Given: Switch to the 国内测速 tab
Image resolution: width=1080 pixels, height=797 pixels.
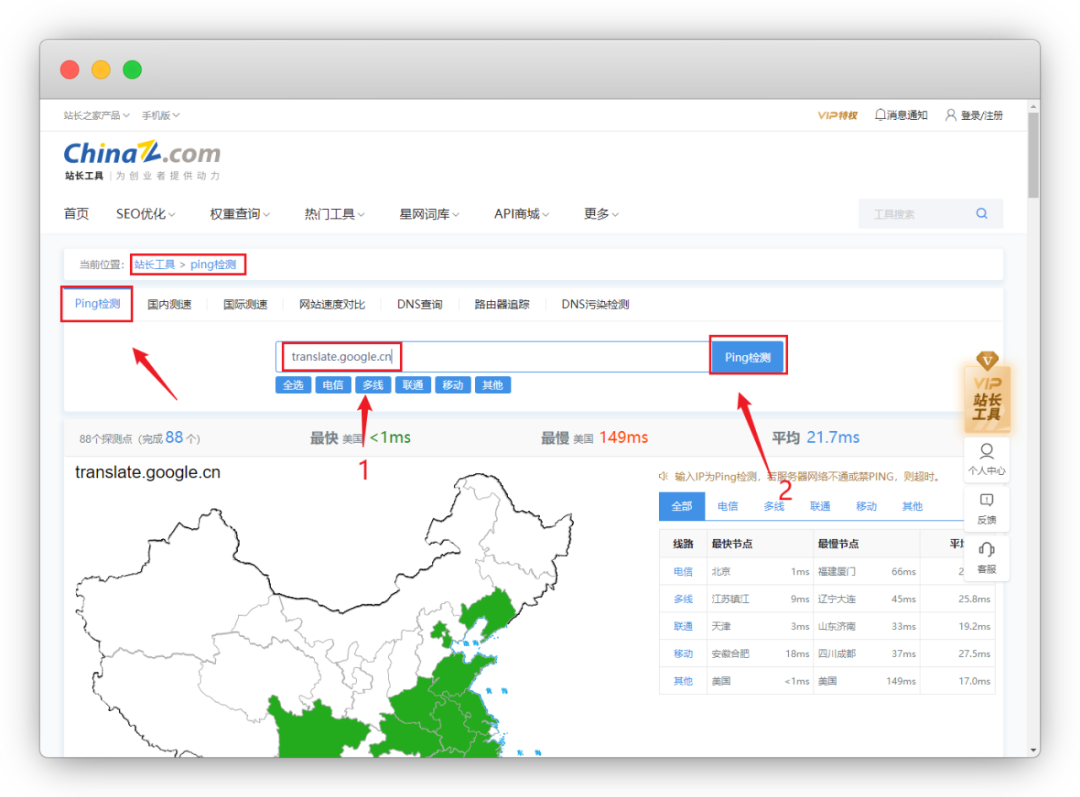Looking at the screenshot, I should click(x=169, y=304).
